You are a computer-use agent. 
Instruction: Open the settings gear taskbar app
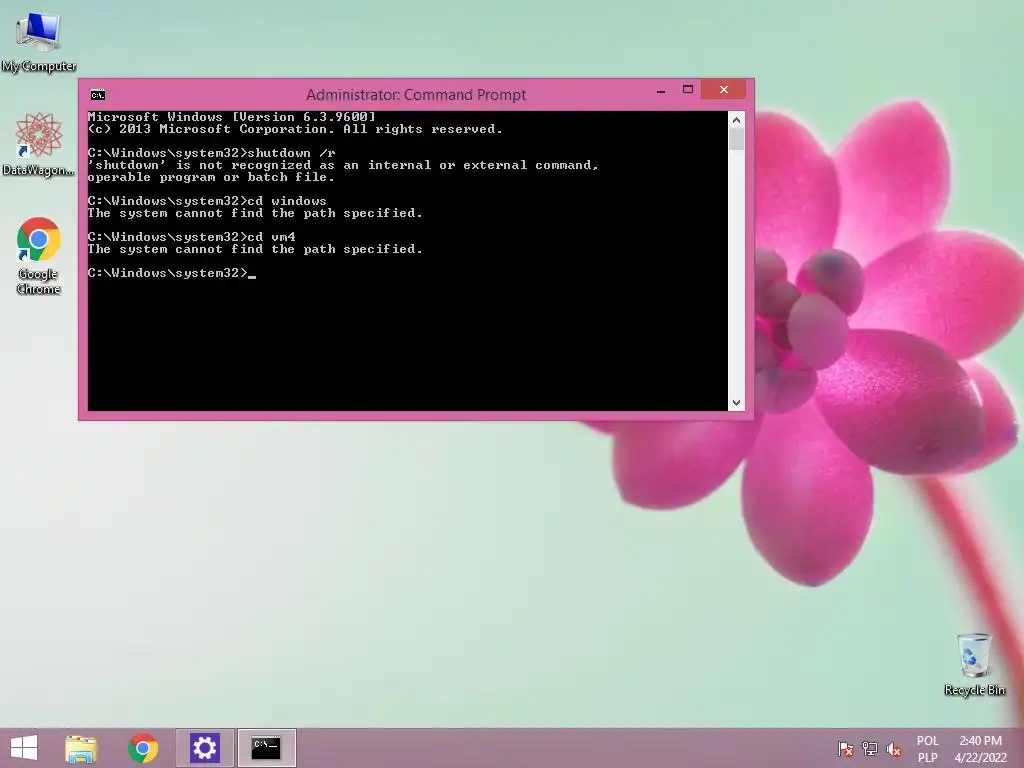coord(204,748)
